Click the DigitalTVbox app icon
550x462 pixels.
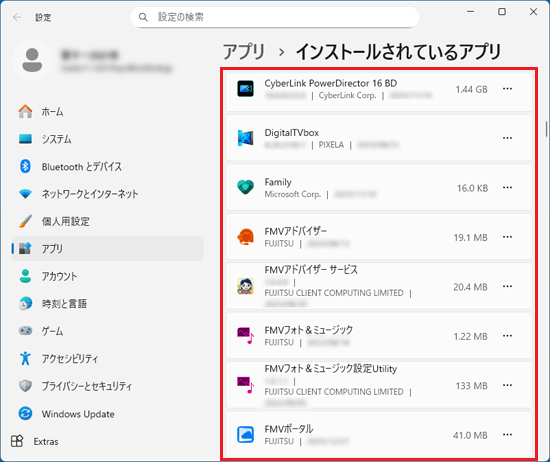pyautogui.click(x=245, y=138)
